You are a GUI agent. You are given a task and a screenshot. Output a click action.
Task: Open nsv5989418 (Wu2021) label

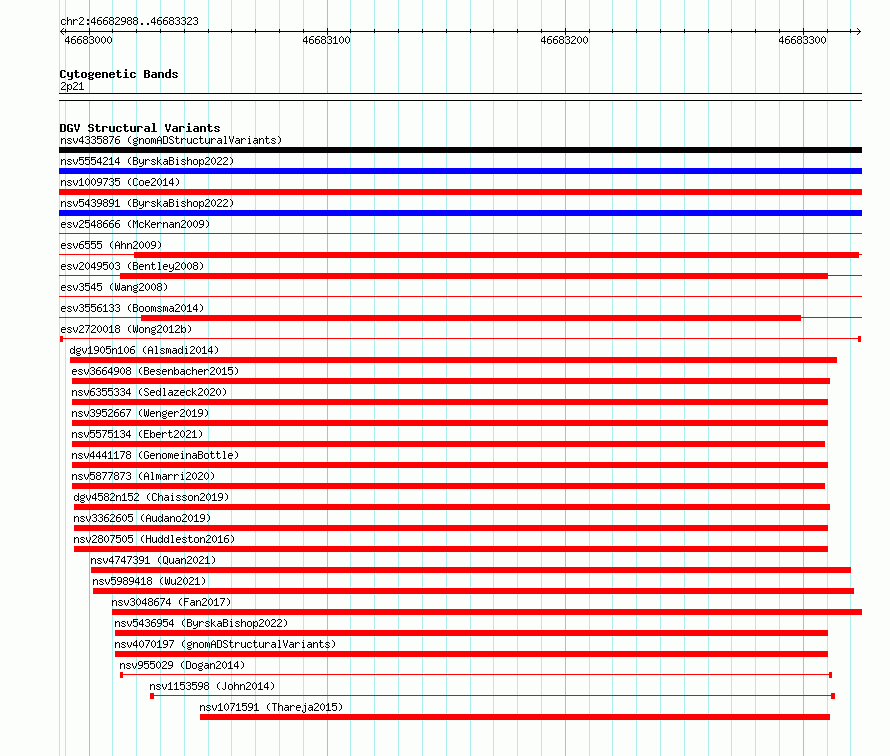coord(149,581)
